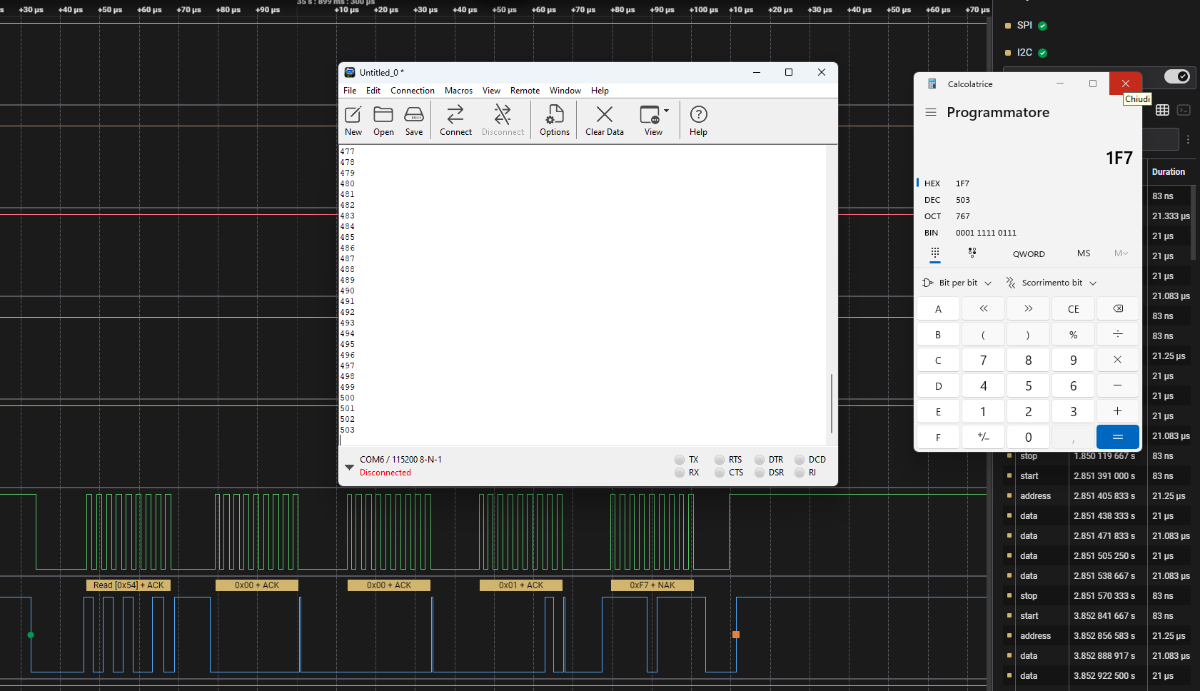Screen dimensions: 1200x691
Task: Click the 'Read [0x54] + ACK' frame label
Action: pyautogui.click(x=129, y=585)
